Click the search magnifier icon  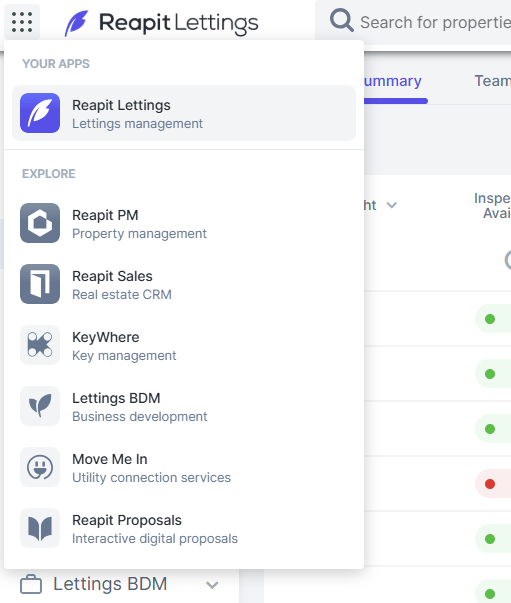341,20
